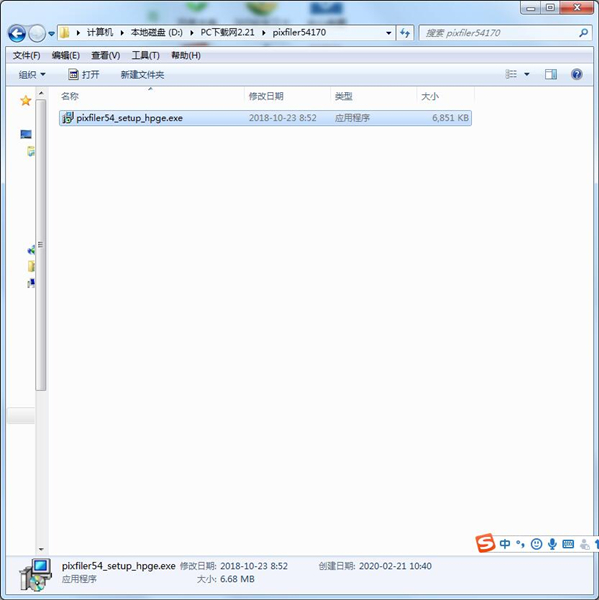This screenshot has width=599, height=600.
Task: Open the recent pages dropdown arrow
Action: pyautogui.click(x=51, y=34)
